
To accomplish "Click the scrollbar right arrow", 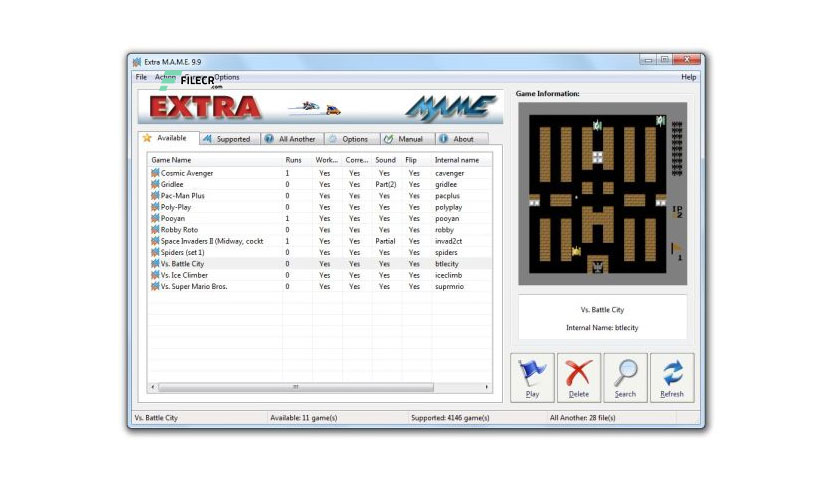I will (486, 387).
